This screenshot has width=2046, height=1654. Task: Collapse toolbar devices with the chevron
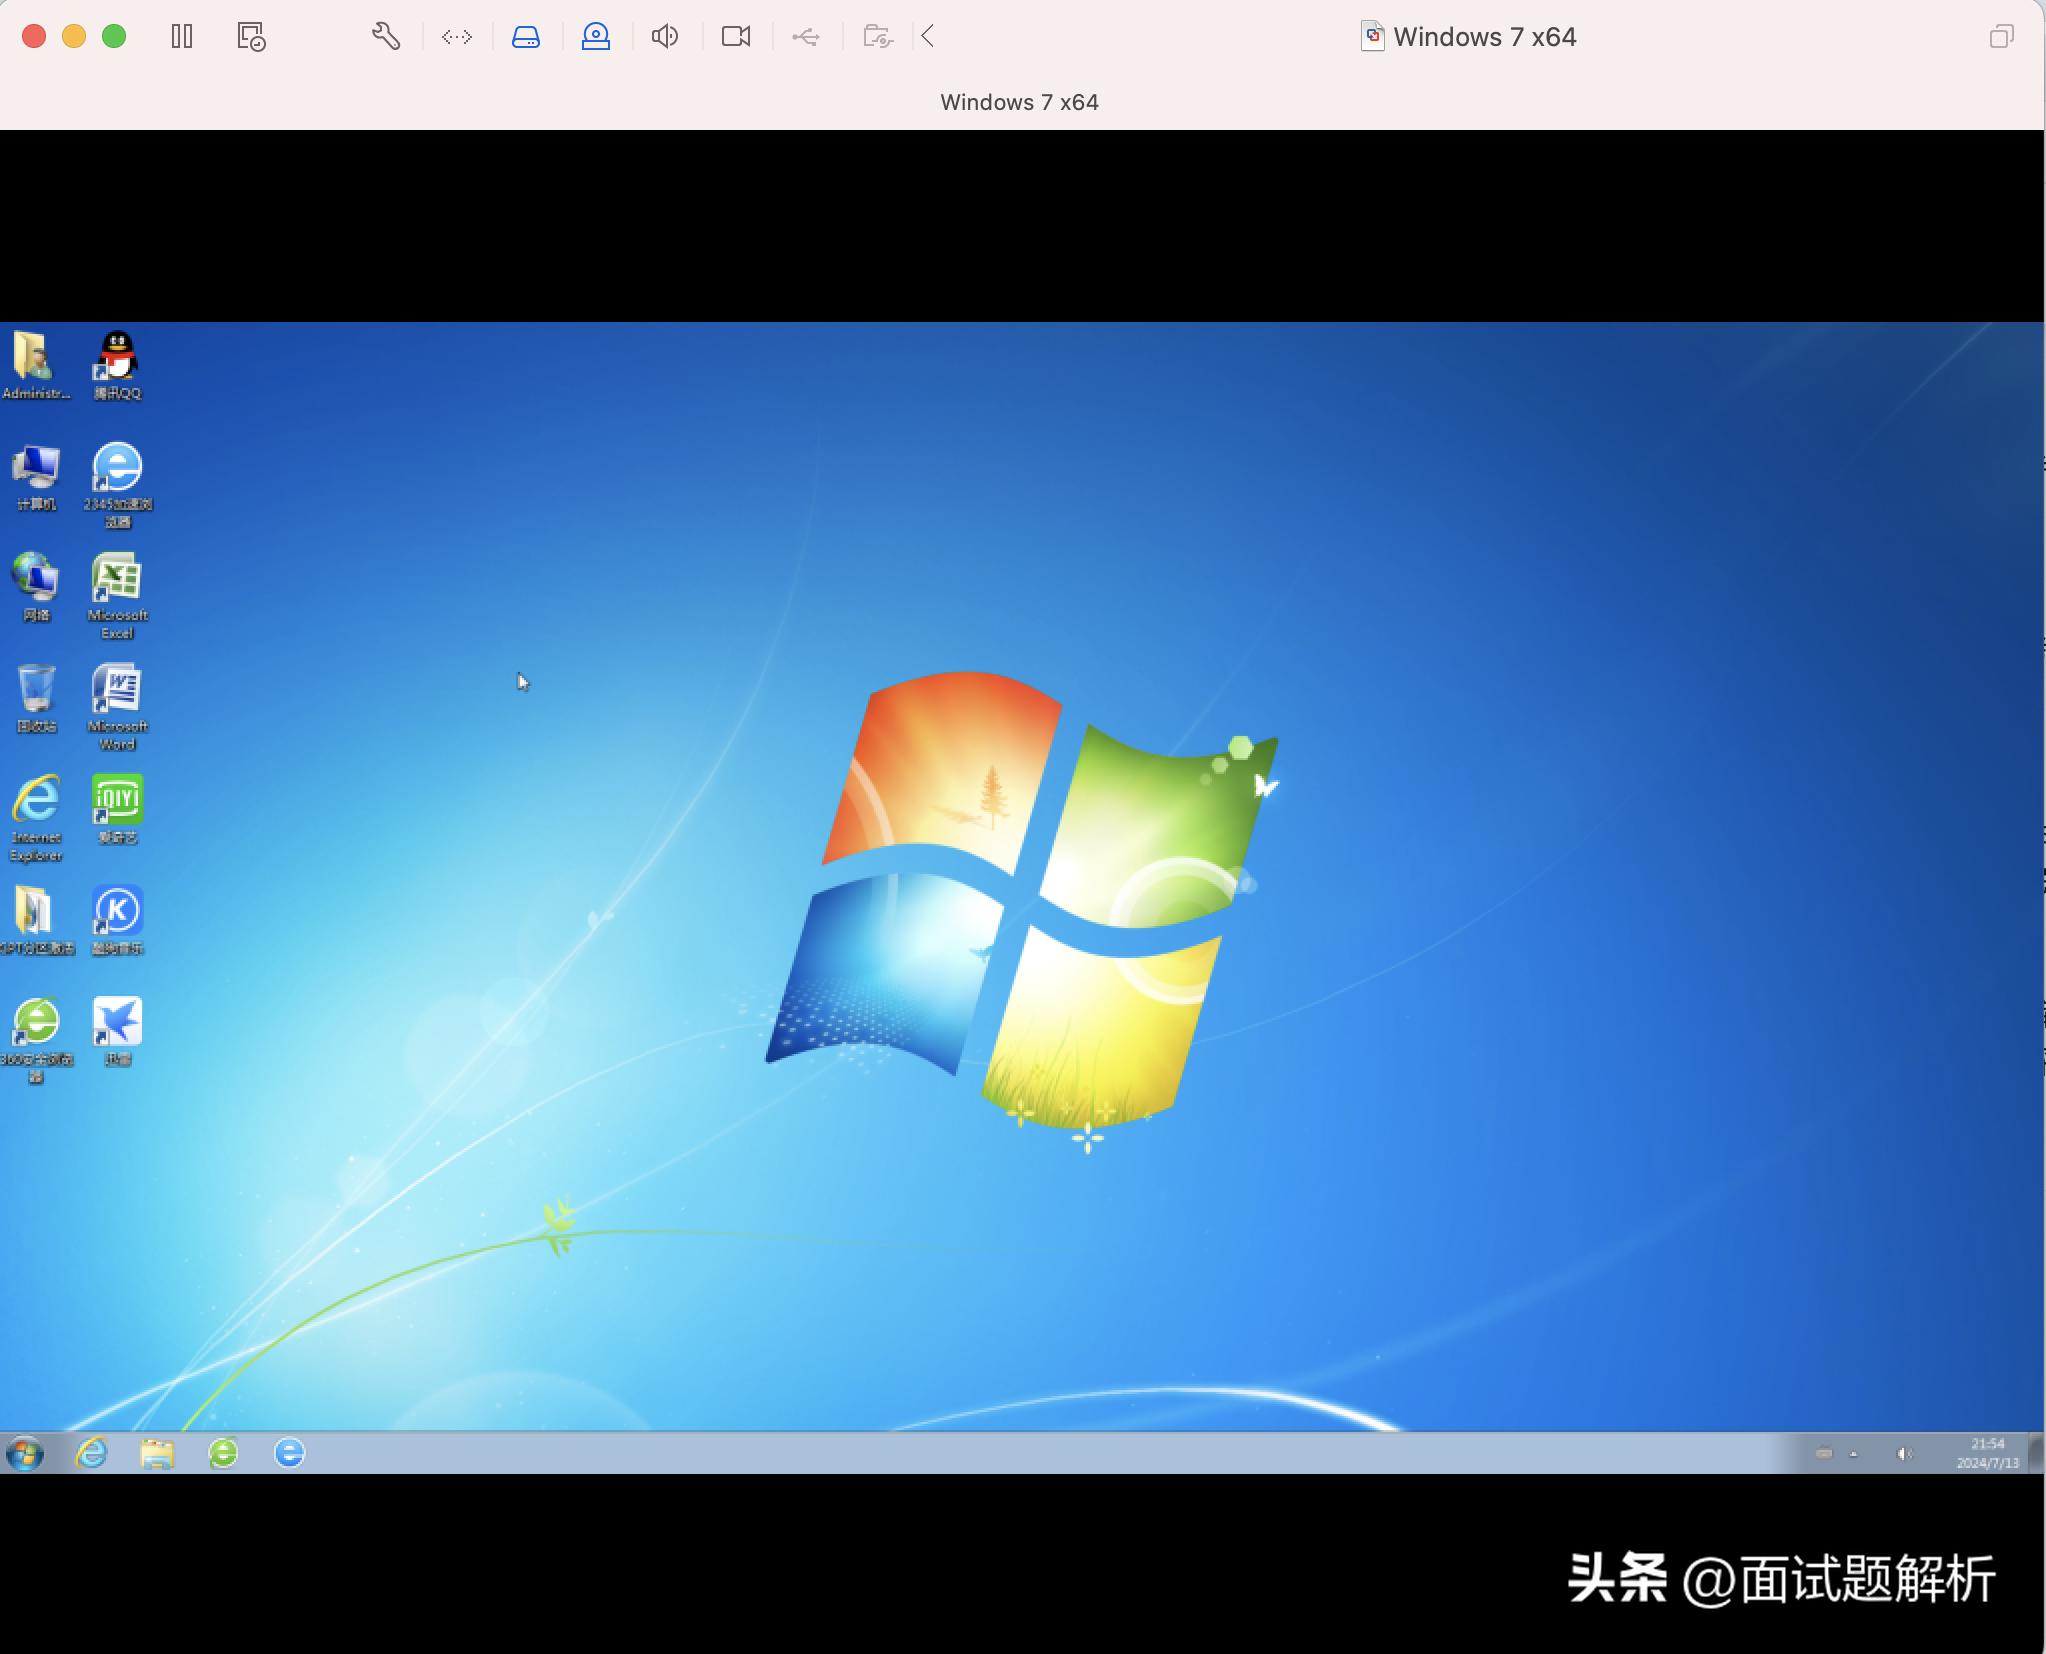tap(928, 37)
